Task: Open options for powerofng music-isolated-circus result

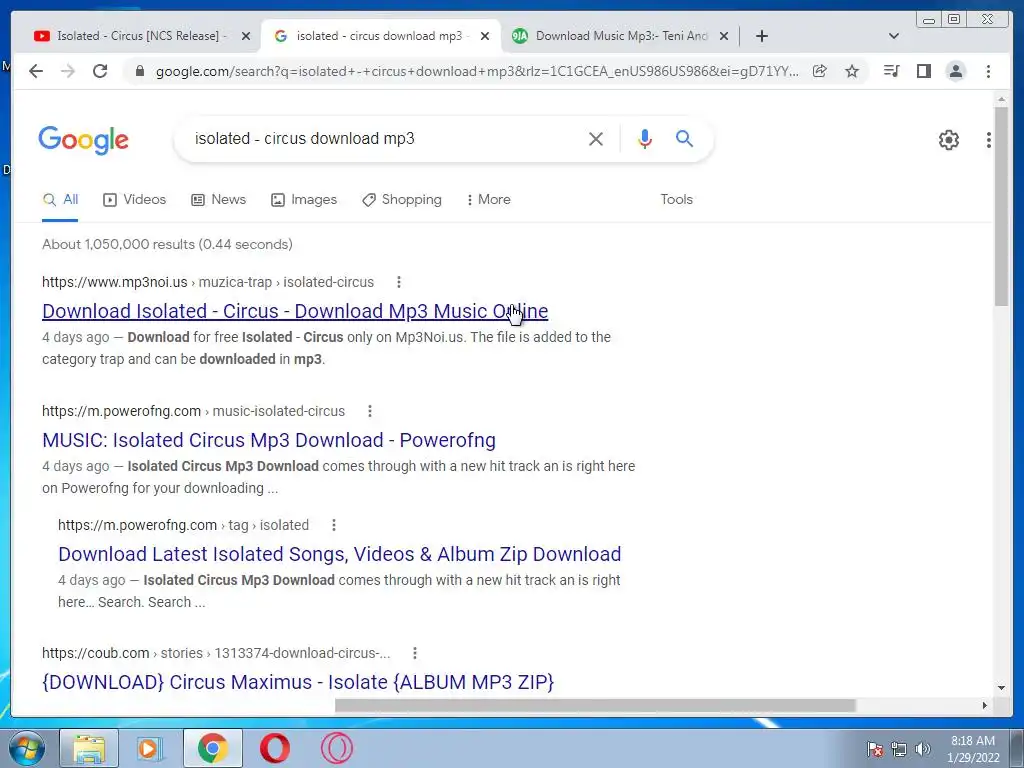Action: pyautogui.click(x=370, y=411)
